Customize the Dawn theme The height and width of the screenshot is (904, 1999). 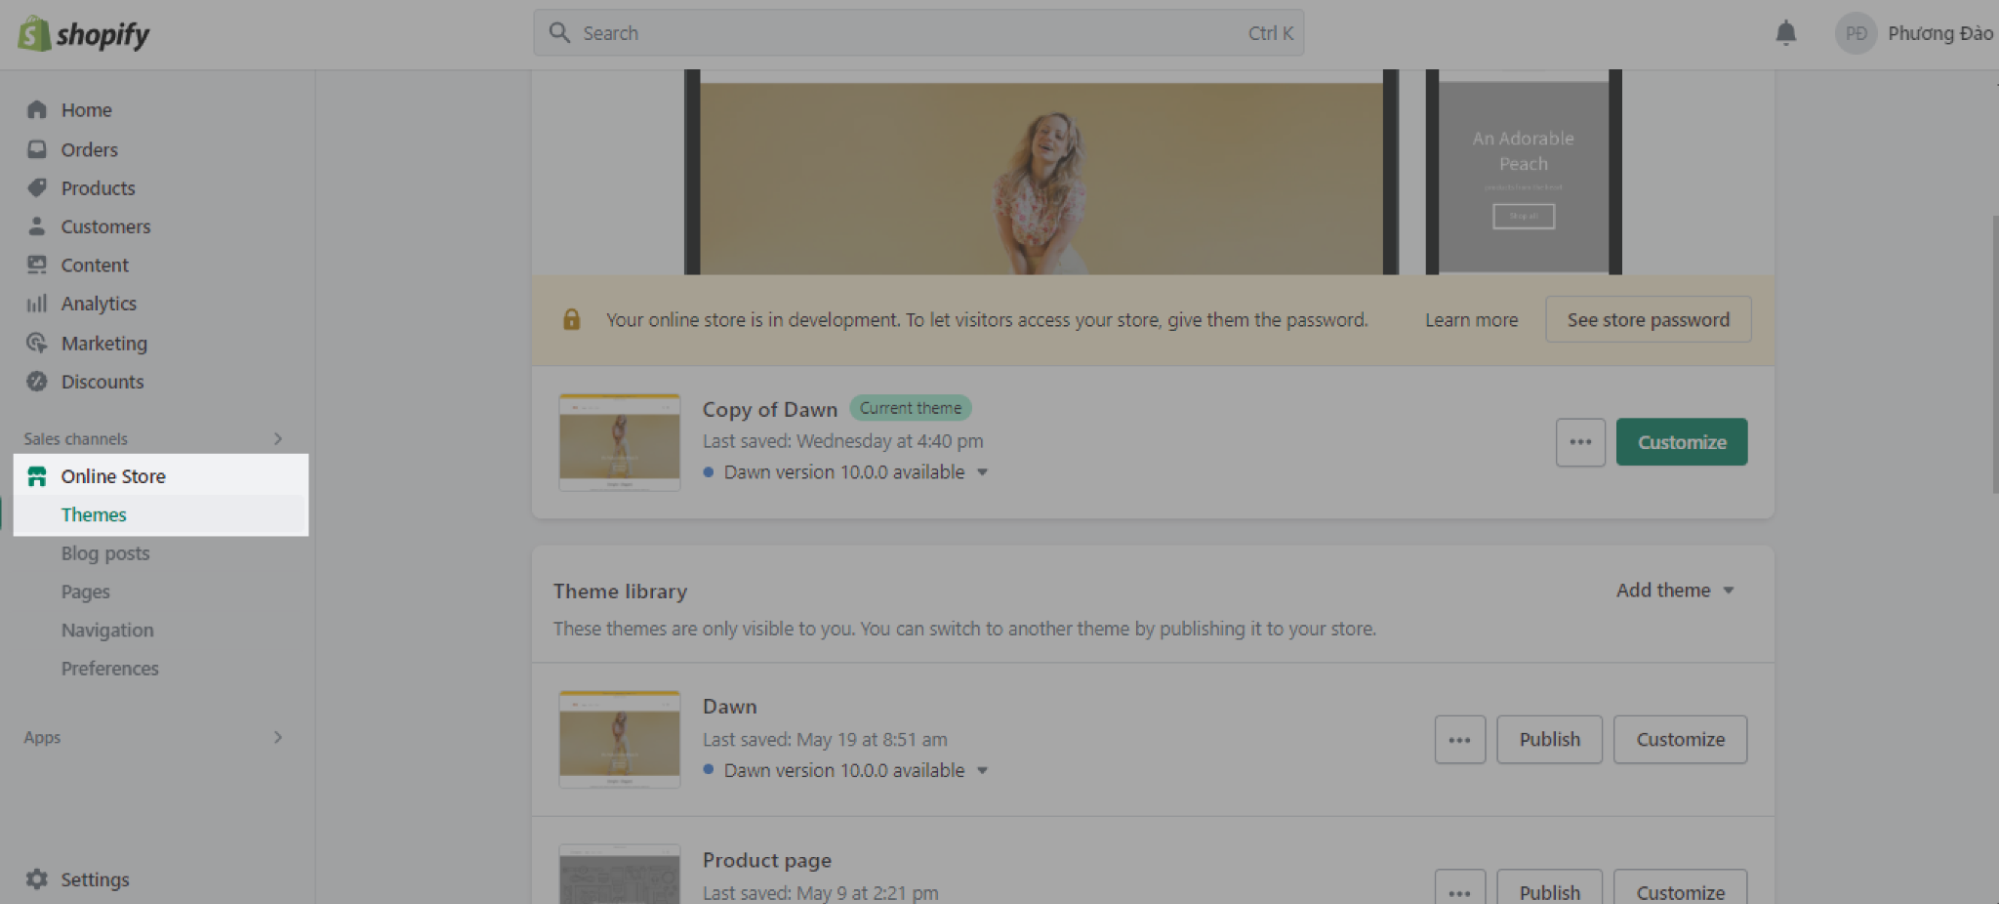tap(1680, 740)
